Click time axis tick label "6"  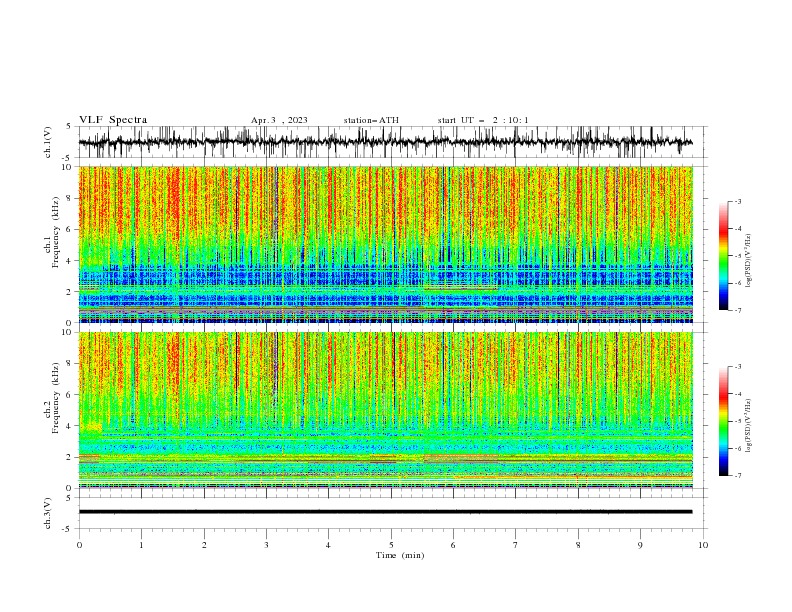click(453, 545)
